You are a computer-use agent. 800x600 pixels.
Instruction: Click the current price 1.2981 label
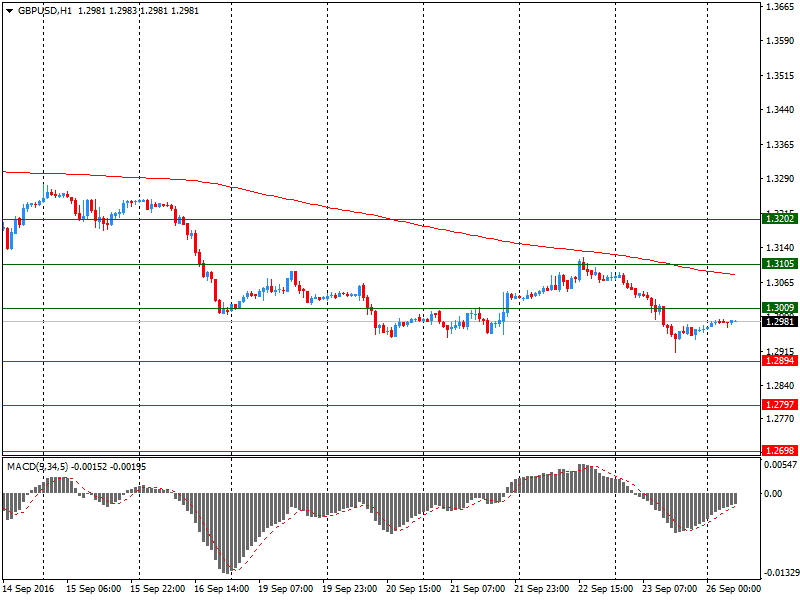(x=780, y=321)
